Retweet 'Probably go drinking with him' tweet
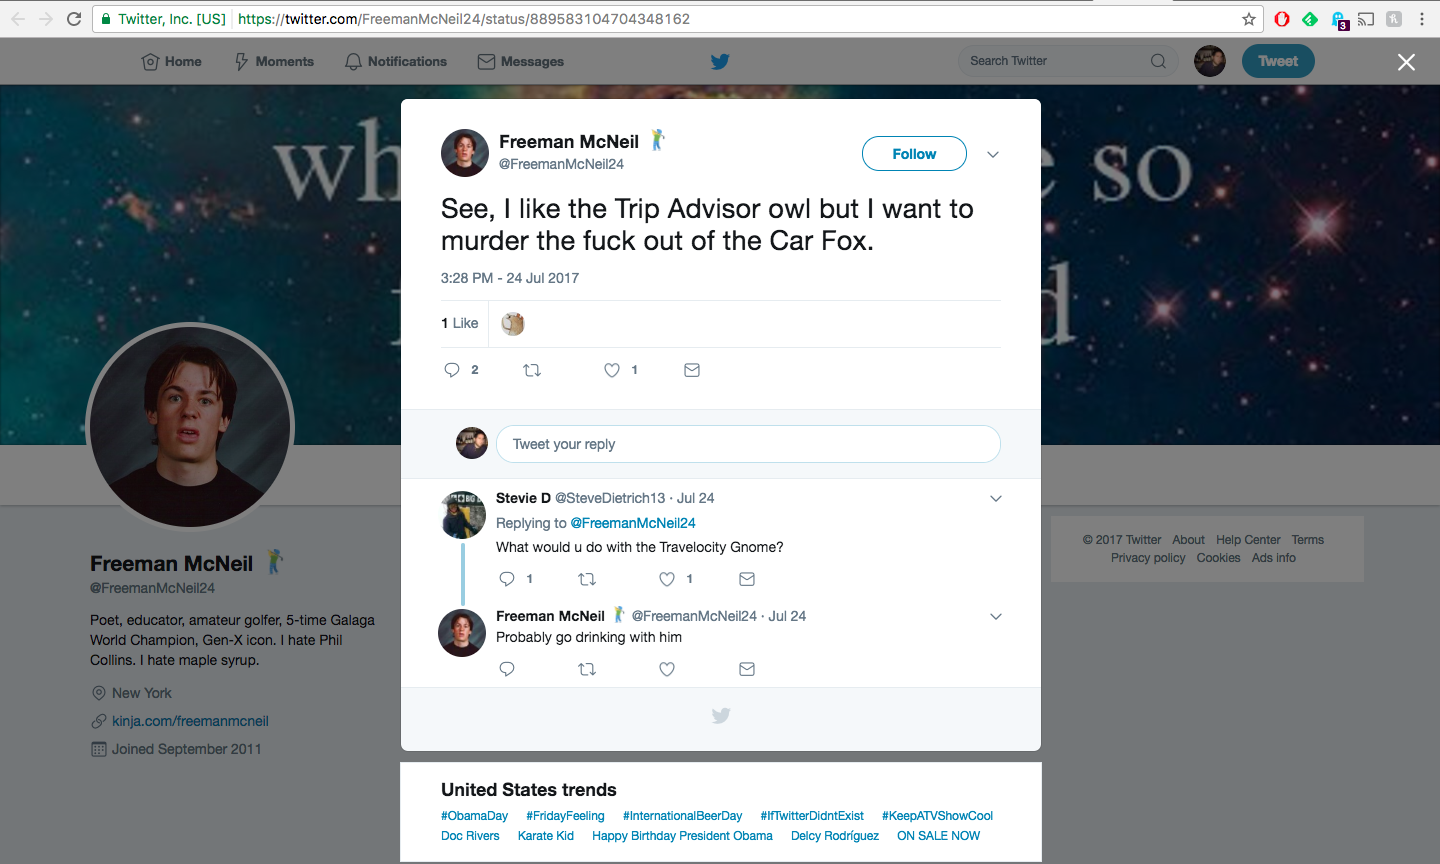The width and height of the screenshot is (1440, 864). point(587,669)
